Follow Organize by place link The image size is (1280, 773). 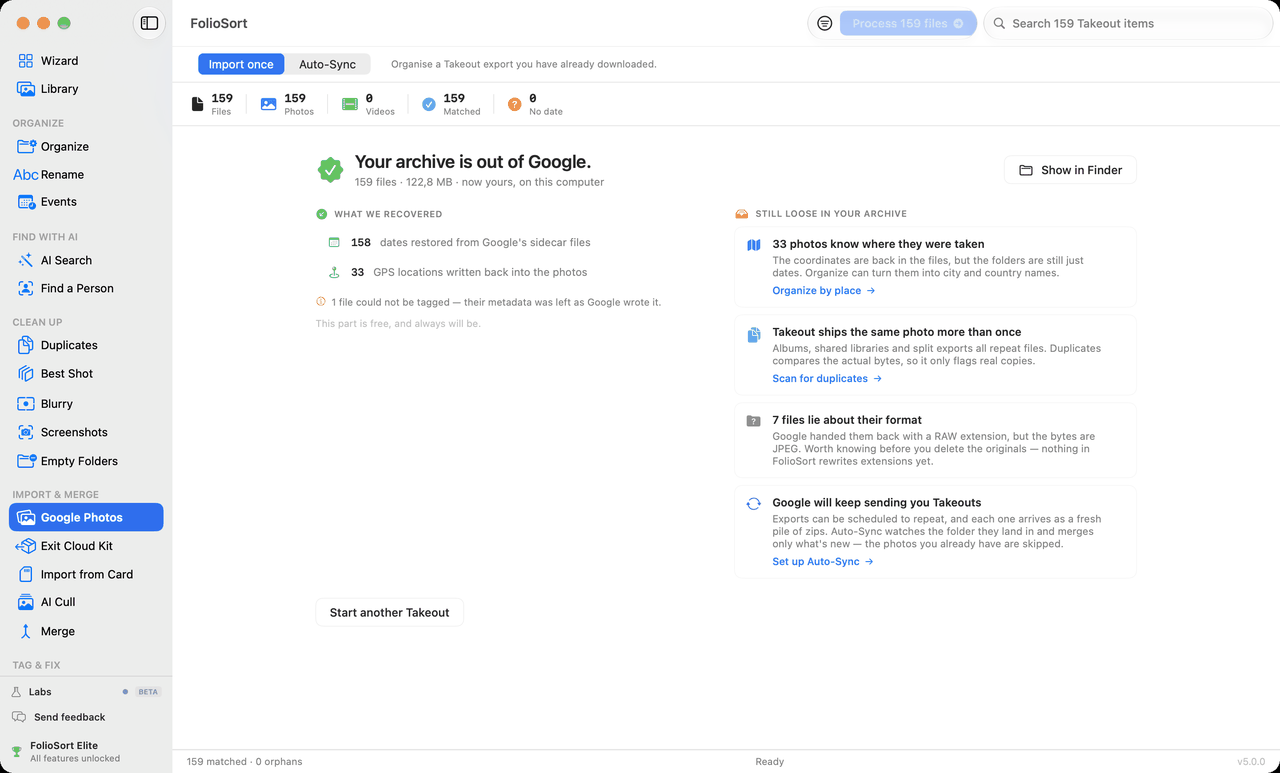point(824,291)
